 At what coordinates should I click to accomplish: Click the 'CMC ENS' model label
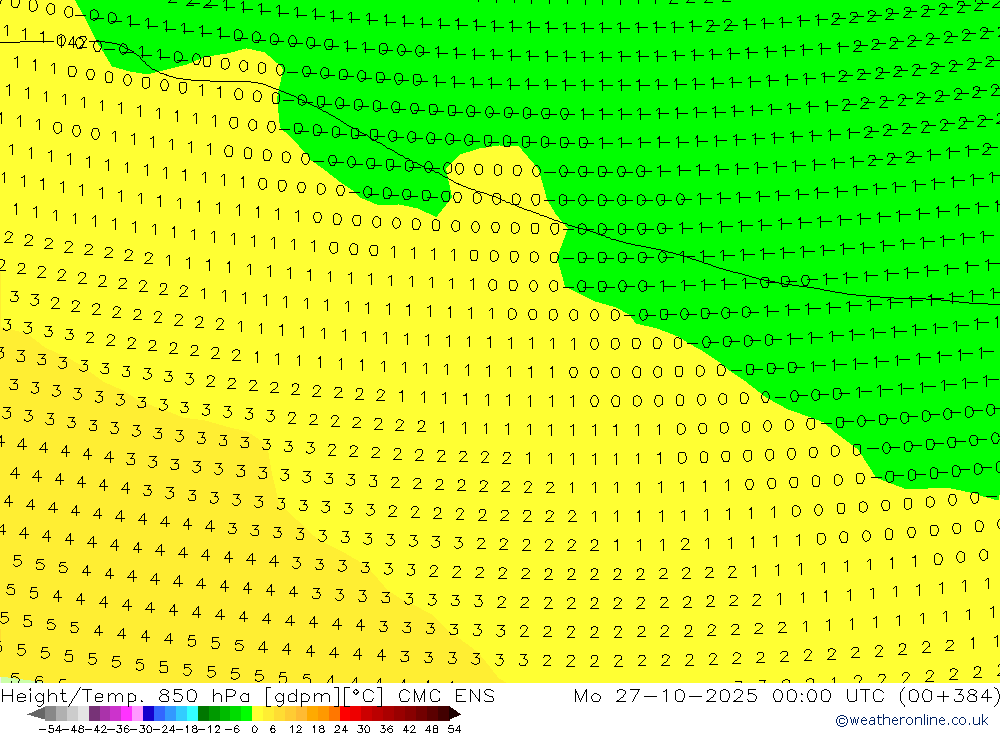coord(446,695)
